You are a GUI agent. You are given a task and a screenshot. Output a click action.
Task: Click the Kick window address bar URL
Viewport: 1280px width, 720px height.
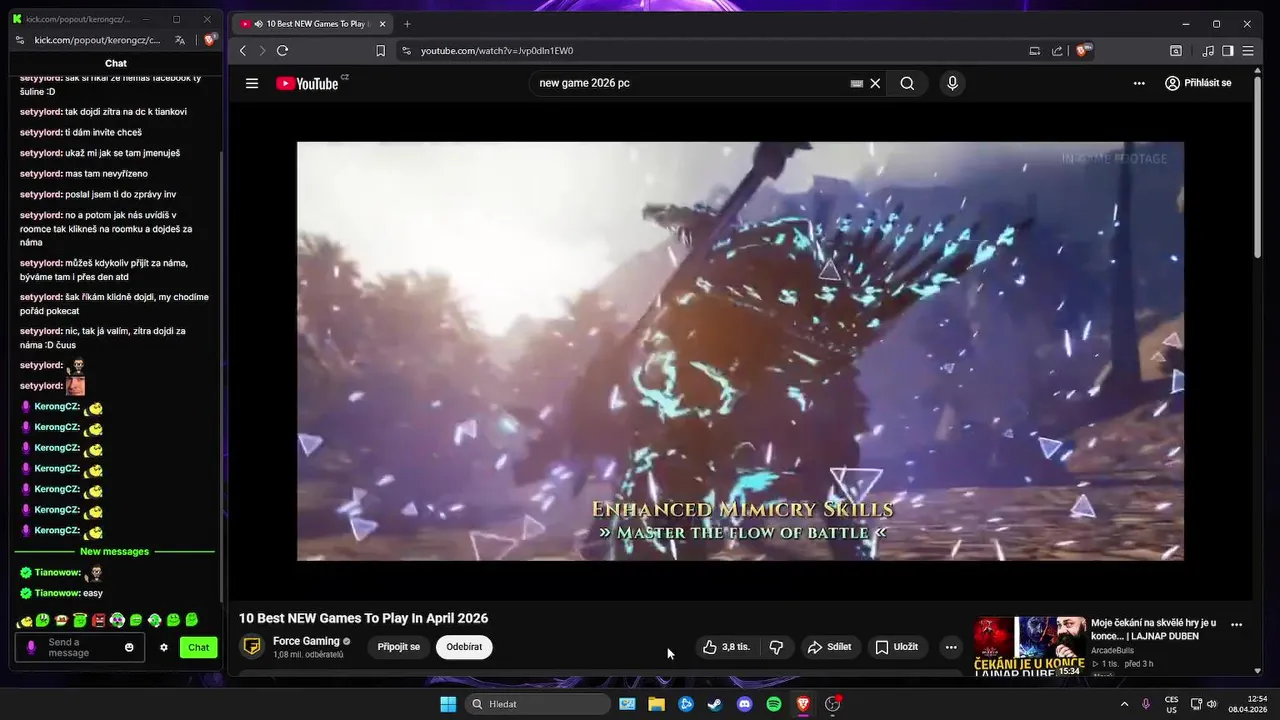tap(97, 40)
